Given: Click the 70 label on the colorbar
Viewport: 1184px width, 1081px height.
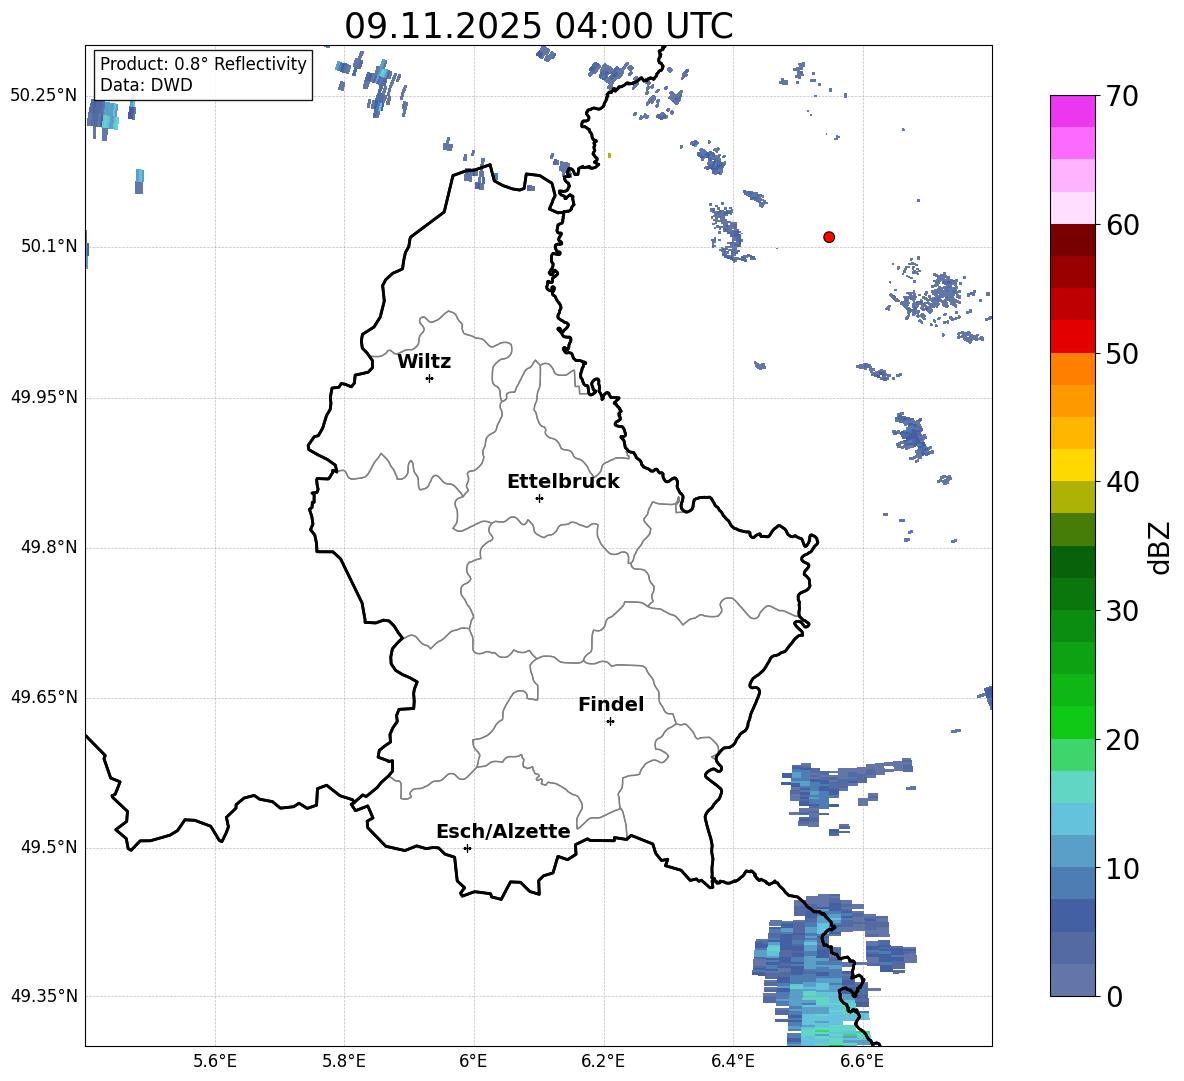Looking at the screenshot, I should [1122, 97].
